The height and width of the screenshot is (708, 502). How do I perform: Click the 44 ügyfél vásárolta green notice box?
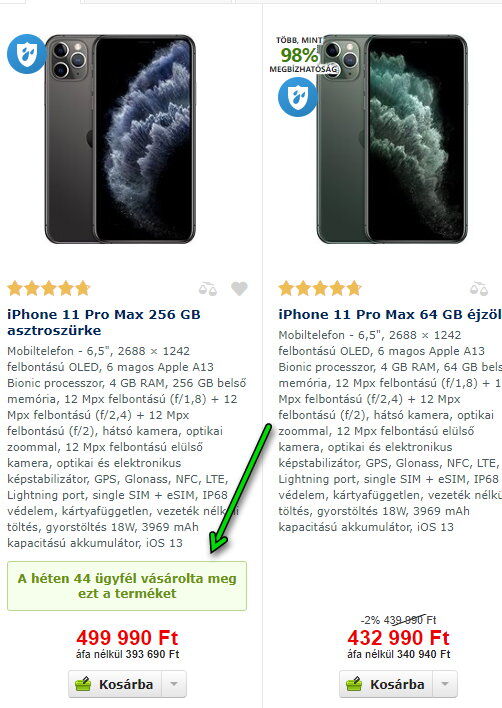(x=127, y=586)
